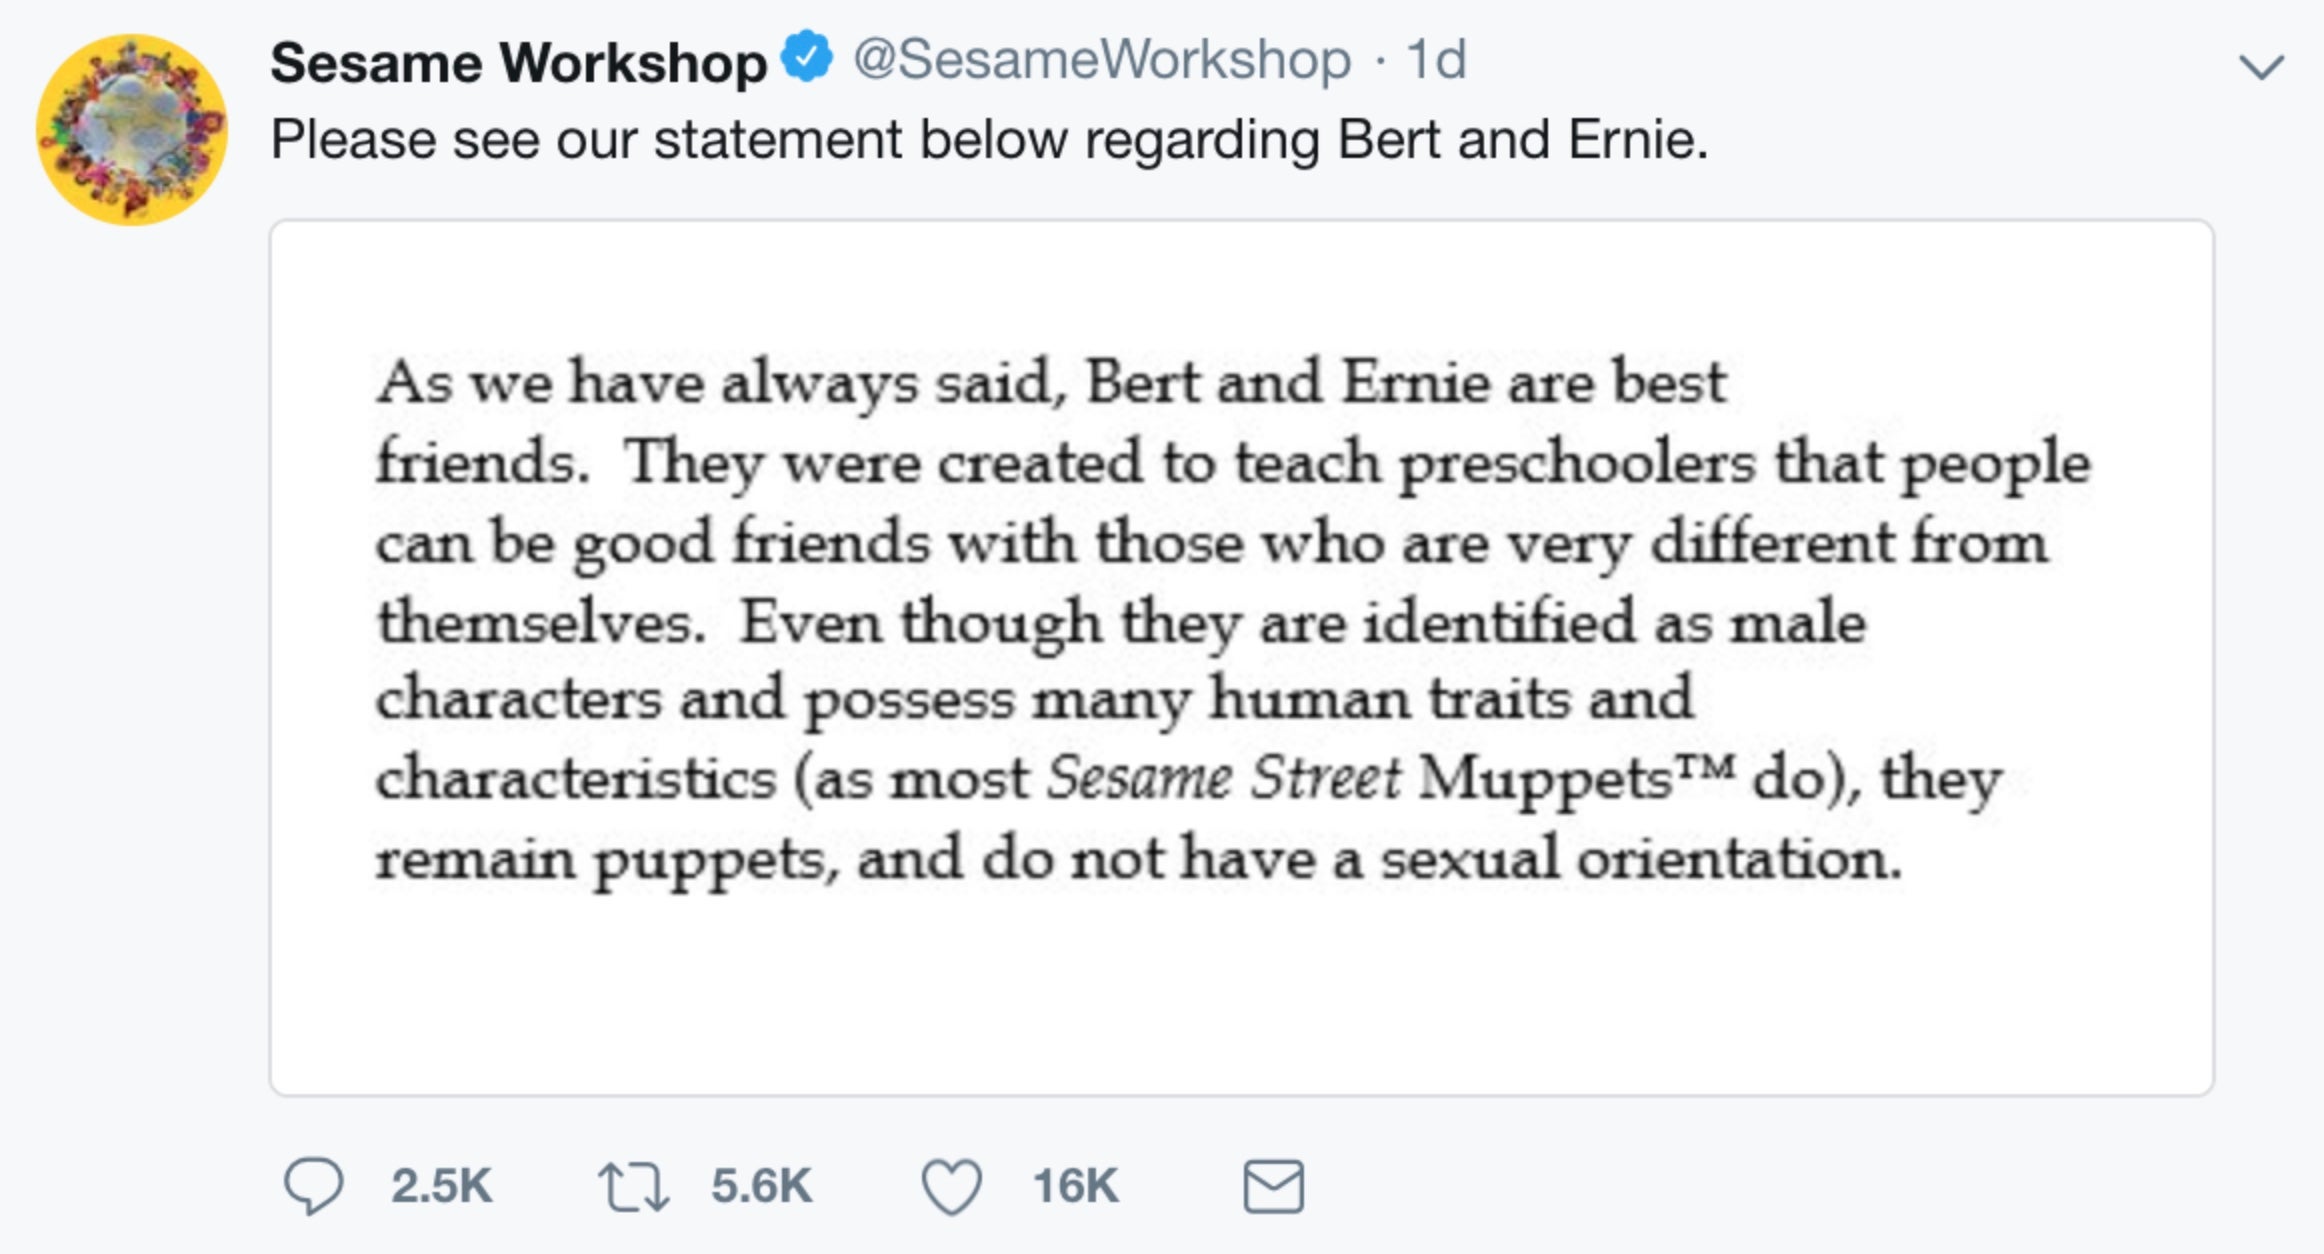View the 16K likes count

click(1075, 1187)
